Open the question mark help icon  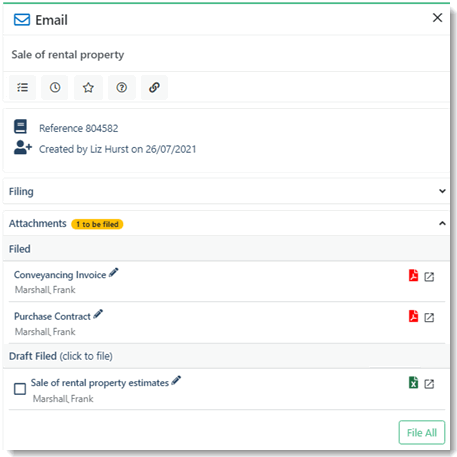[122, 88]
